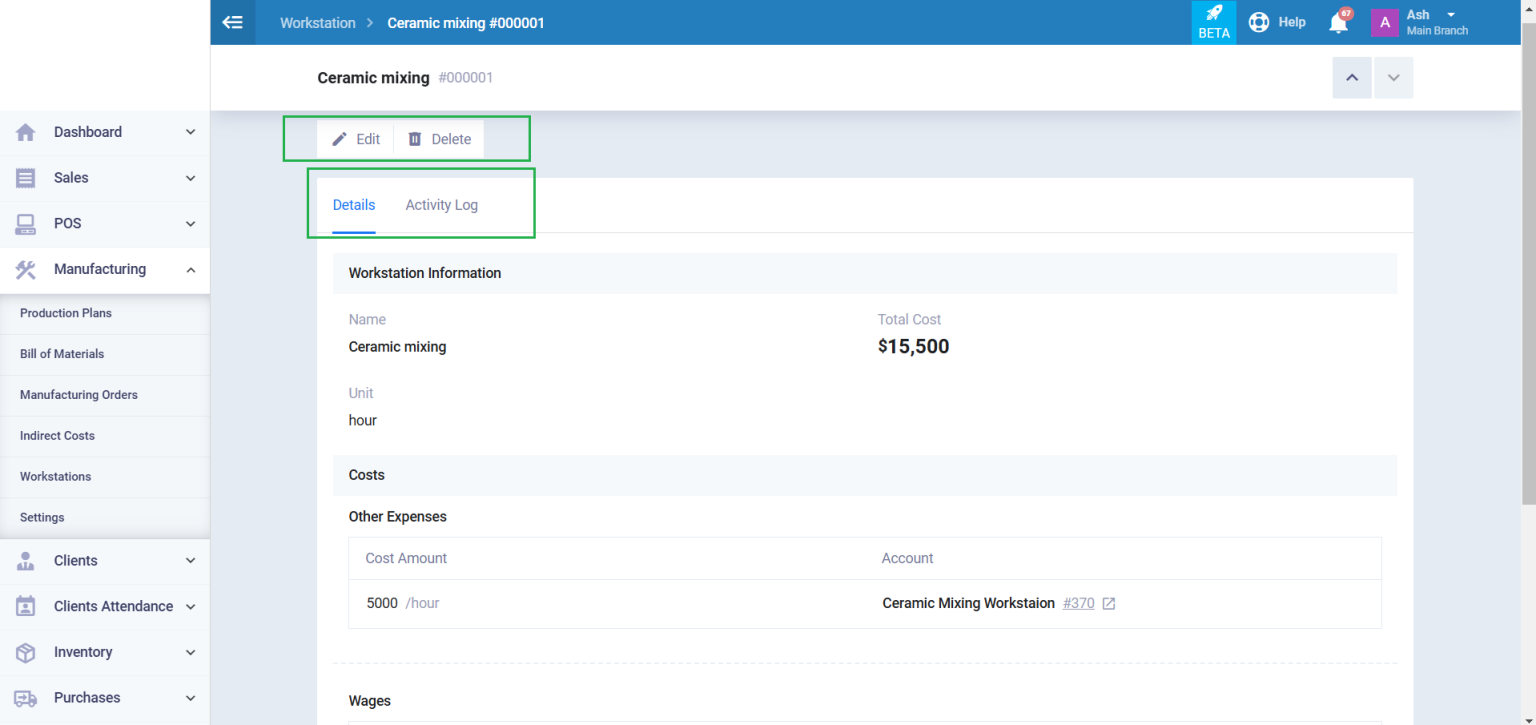
Task: Click the Clients Attendance calendar icon
Action: 26,606
